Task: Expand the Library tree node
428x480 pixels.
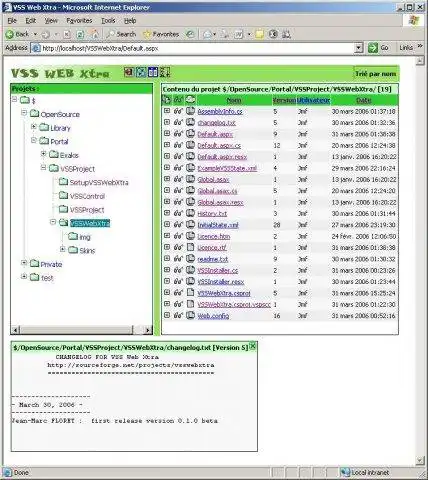Action: coord(33,127)
